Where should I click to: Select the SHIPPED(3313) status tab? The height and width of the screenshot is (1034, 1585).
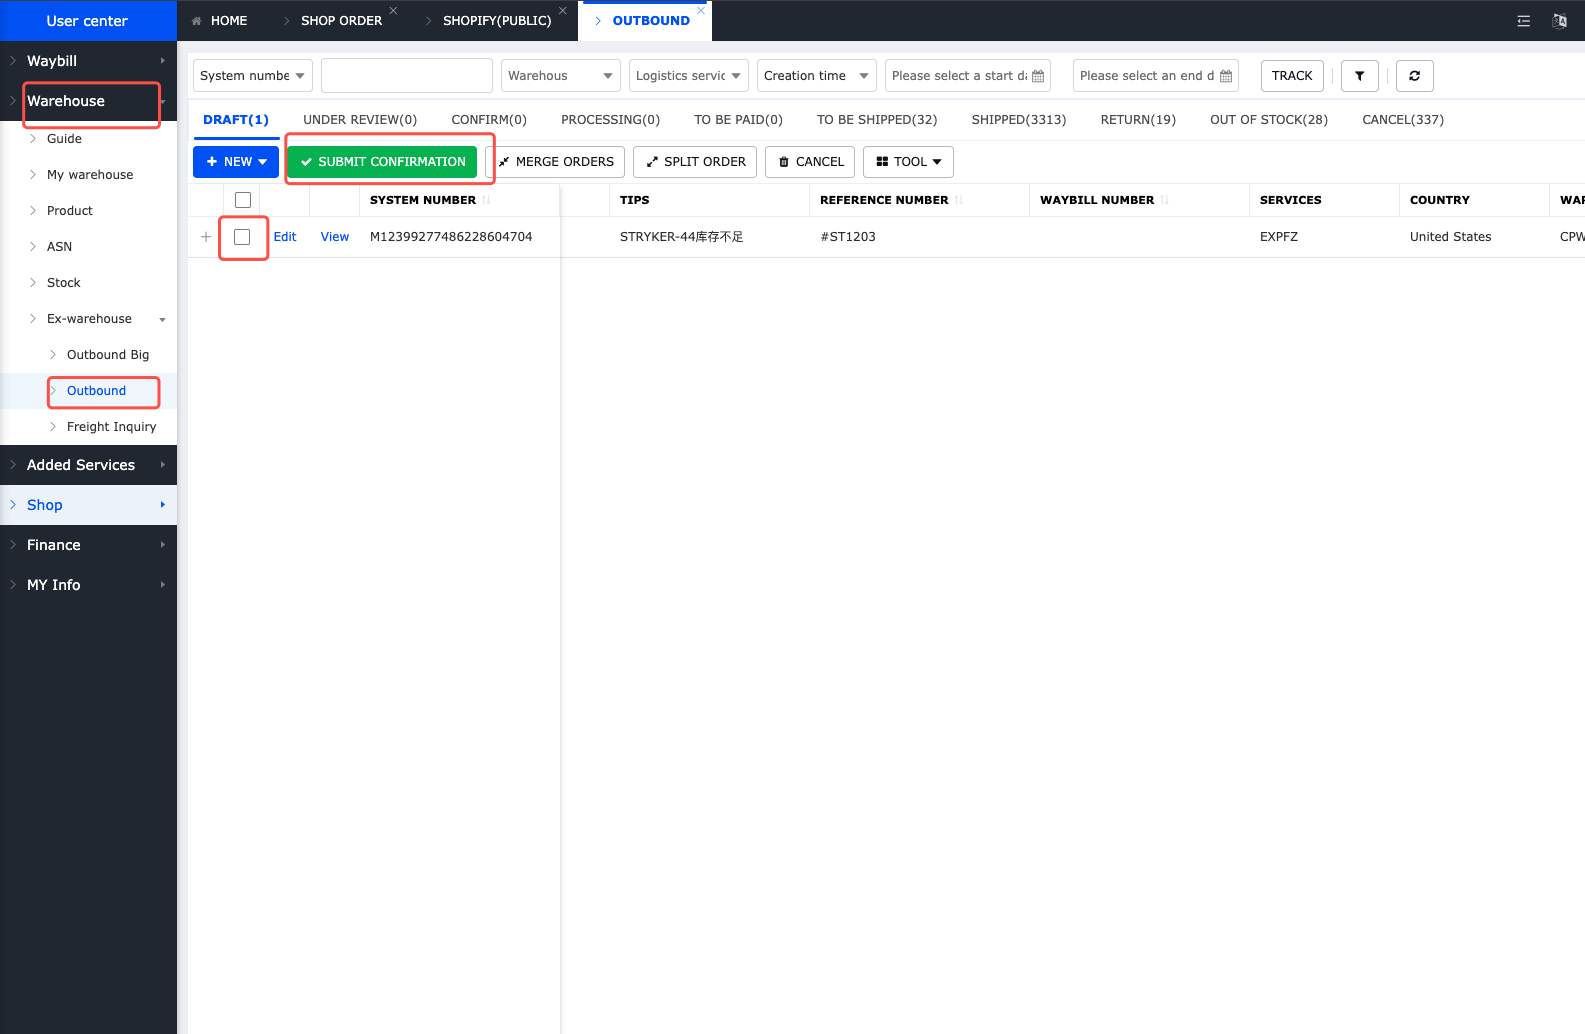1019,120
